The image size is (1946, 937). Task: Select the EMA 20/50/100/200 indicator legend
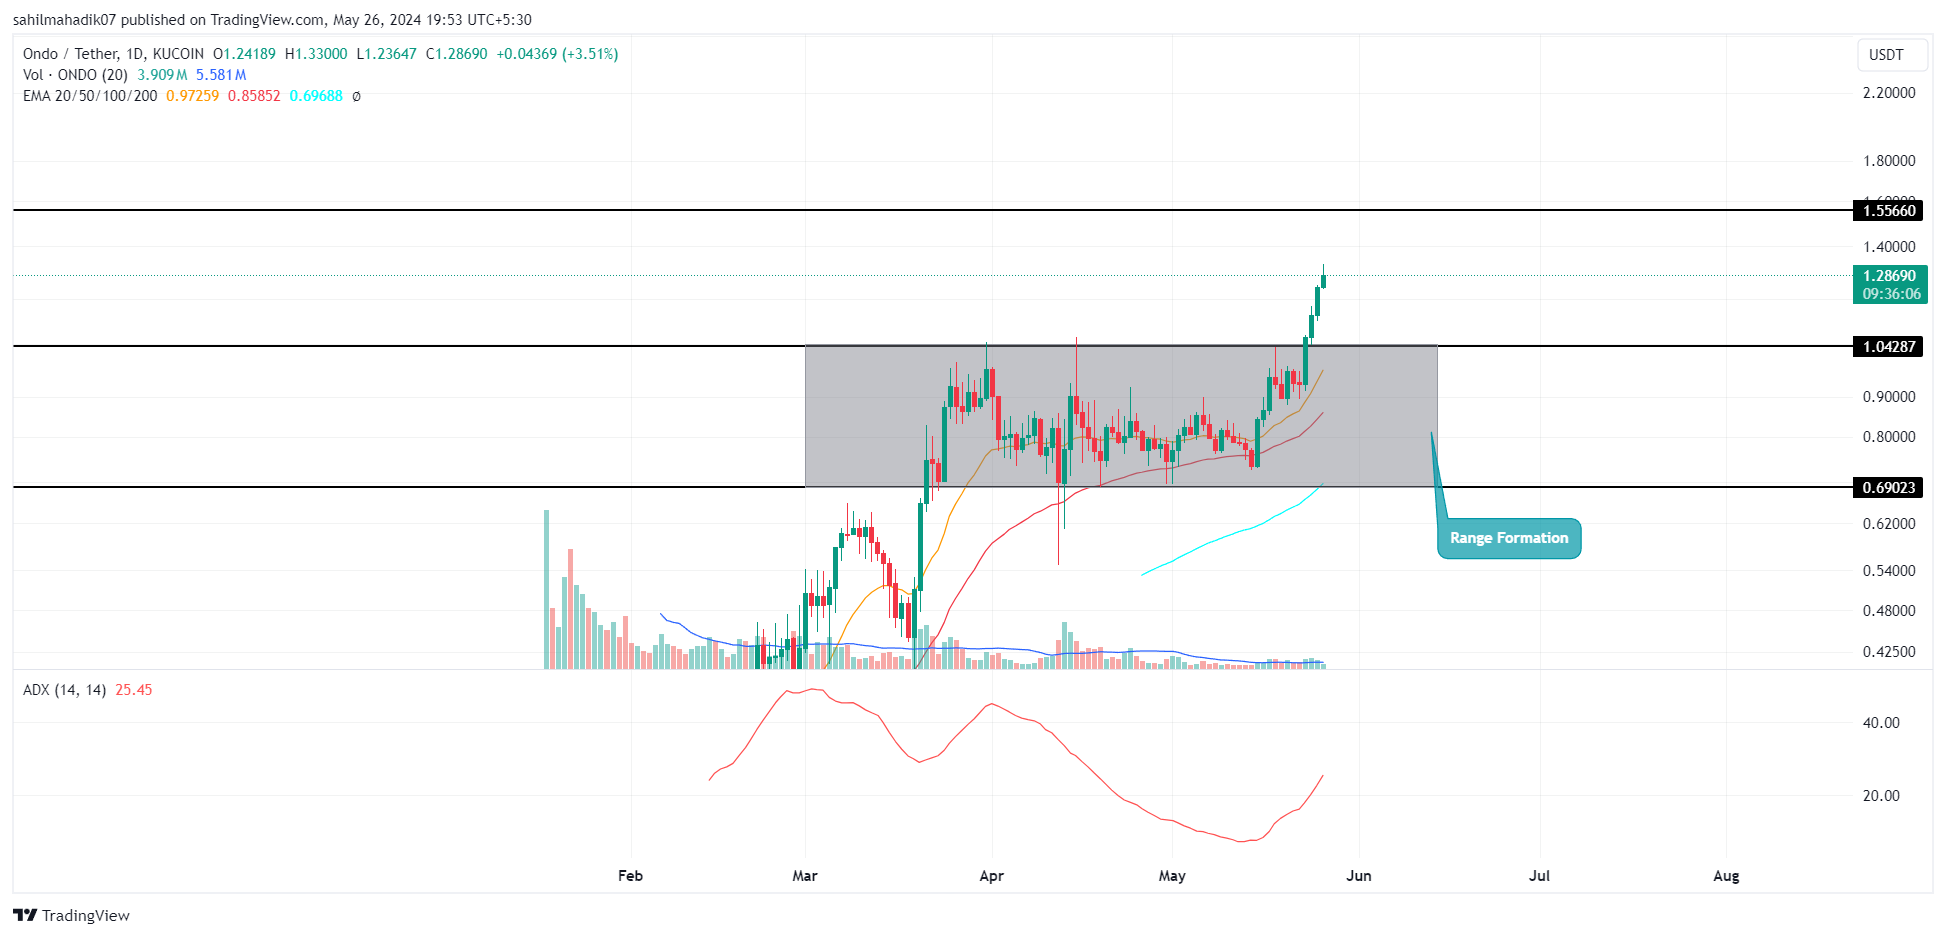pos(90,96)
